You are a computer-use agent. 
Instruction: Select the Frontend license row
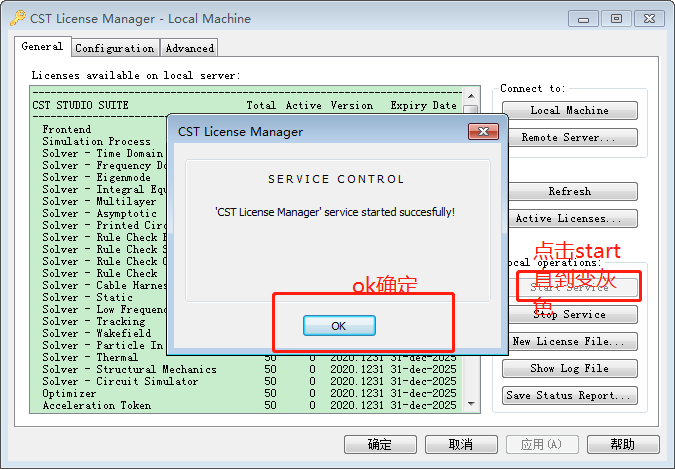pos(67,129)
